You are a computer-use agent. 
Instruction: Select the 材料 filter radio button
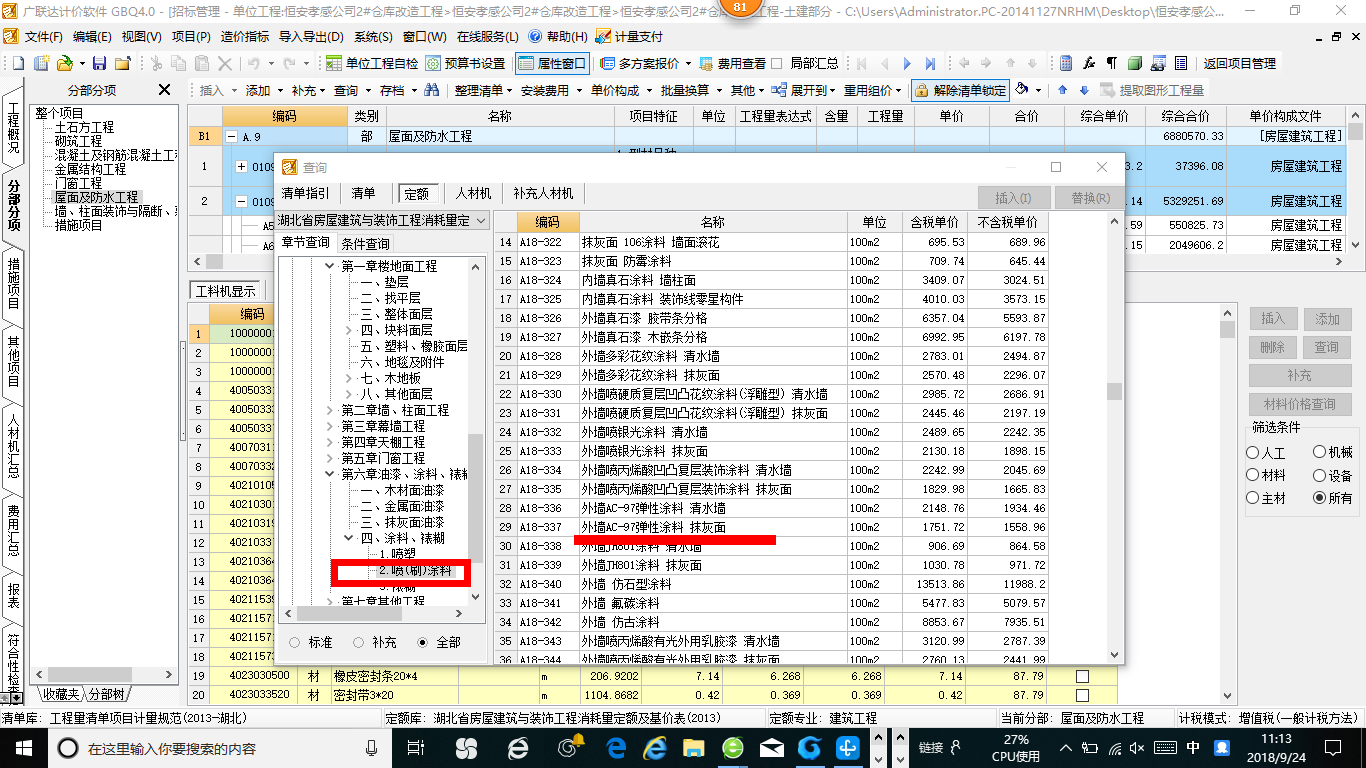tap(1253, 475)
